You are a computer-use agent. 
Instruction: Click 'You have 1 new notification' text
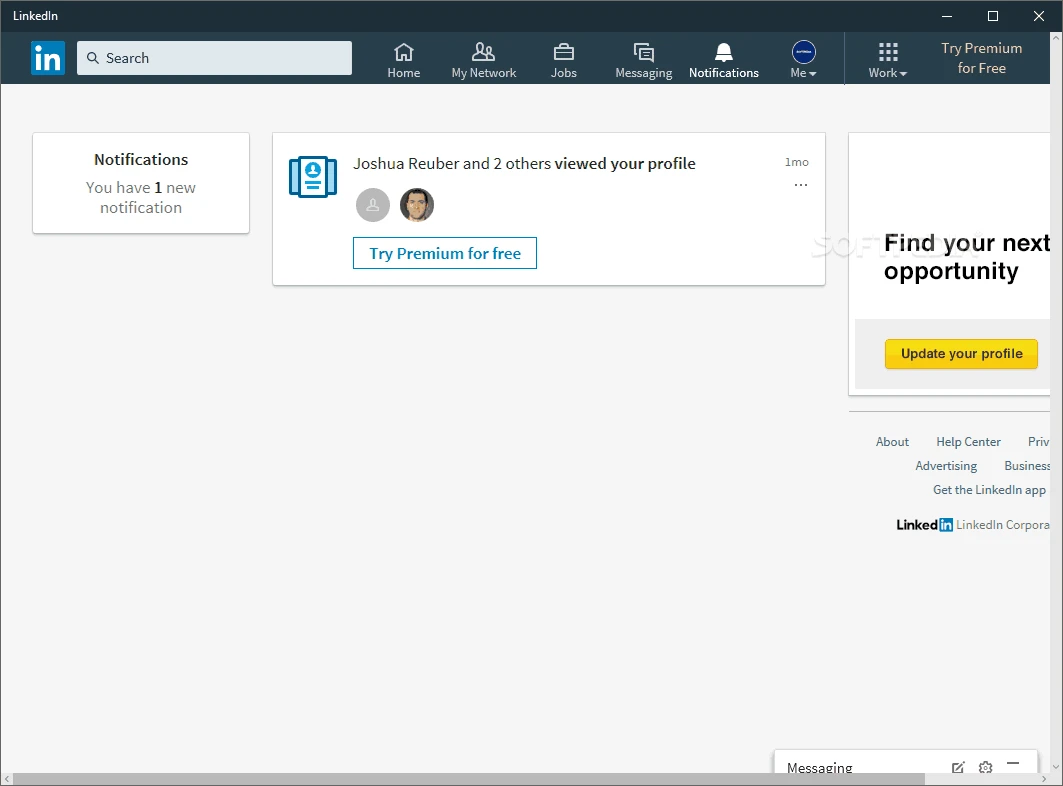click(x=141, y=197)
